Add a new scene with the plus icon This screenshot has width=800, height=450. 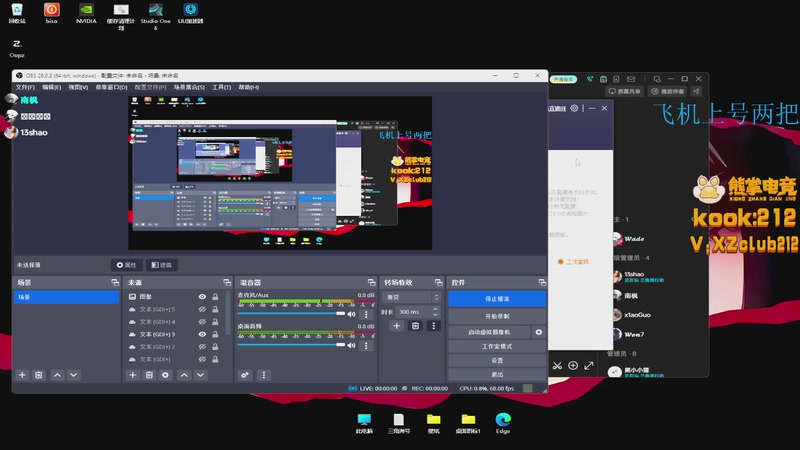(22, 375)
